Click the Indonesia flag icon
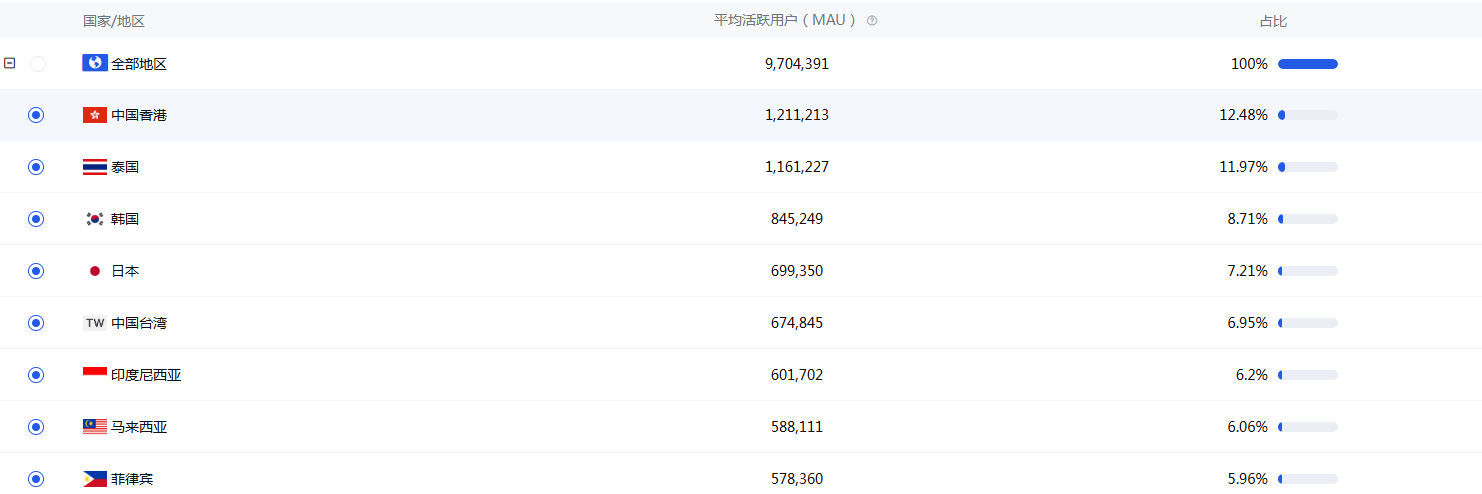 click(x=94, y=375)
